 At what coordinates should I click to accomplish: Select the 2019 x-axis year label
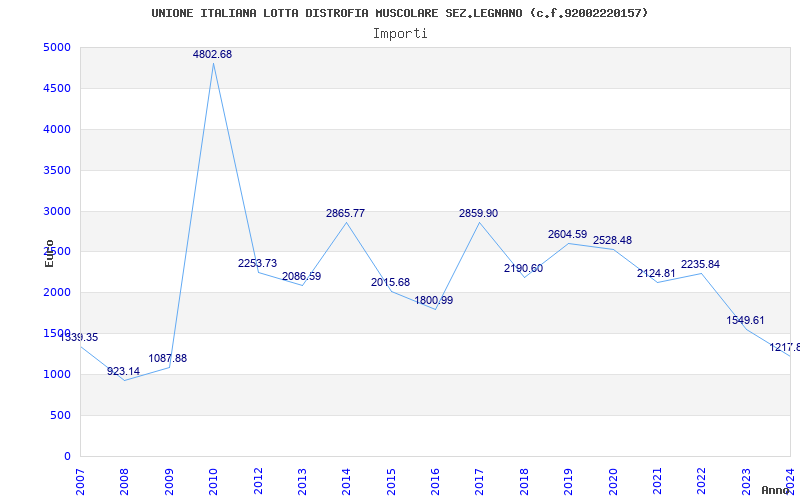click(x=568, y=482)
